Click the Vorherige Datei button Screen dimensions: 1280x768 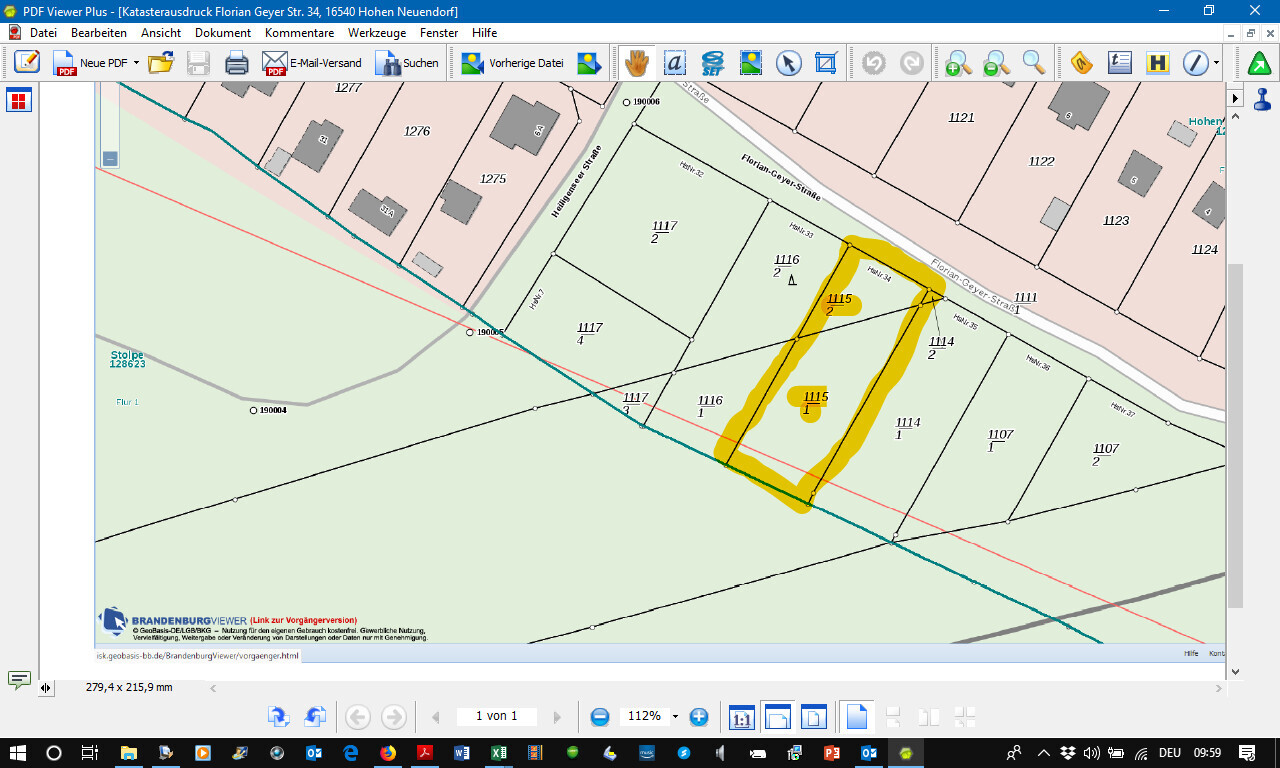pos(513,63)
